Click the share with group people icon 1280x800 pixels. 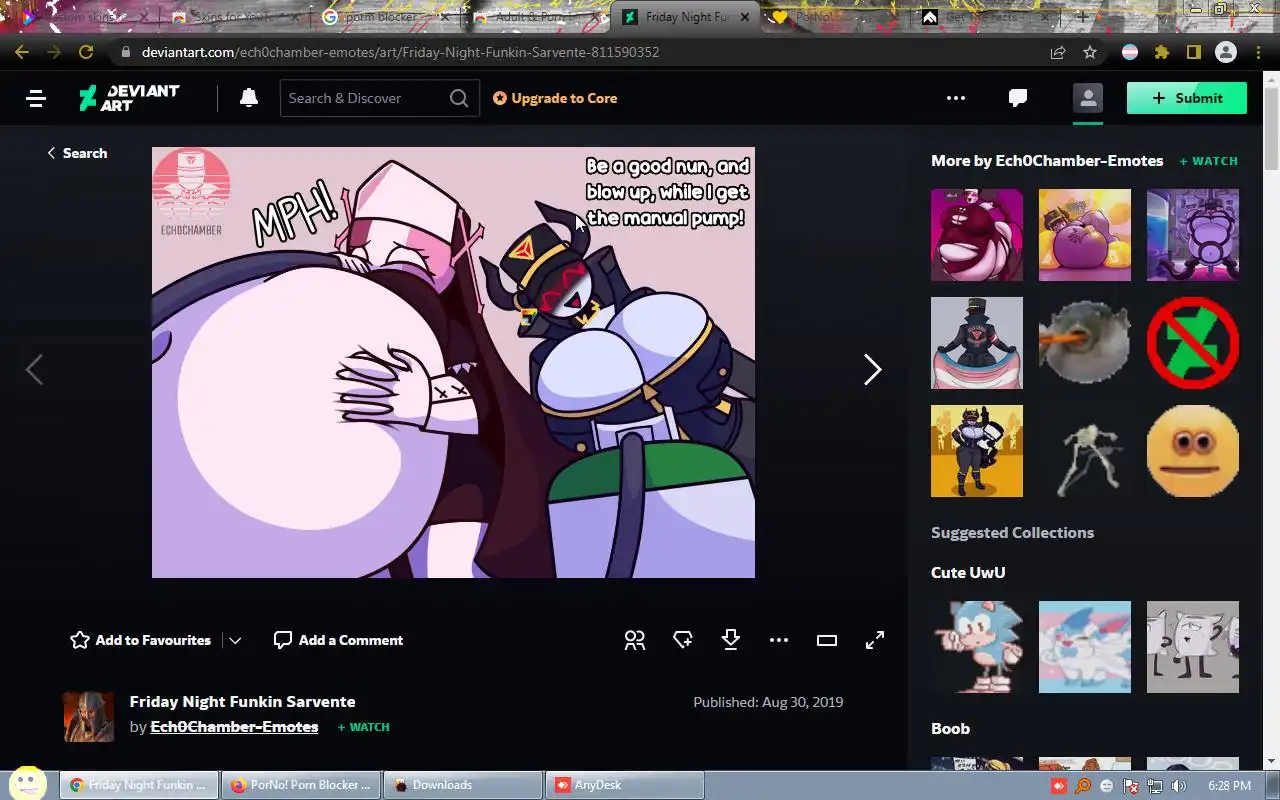pyautogui.click(x=635, y=640)
